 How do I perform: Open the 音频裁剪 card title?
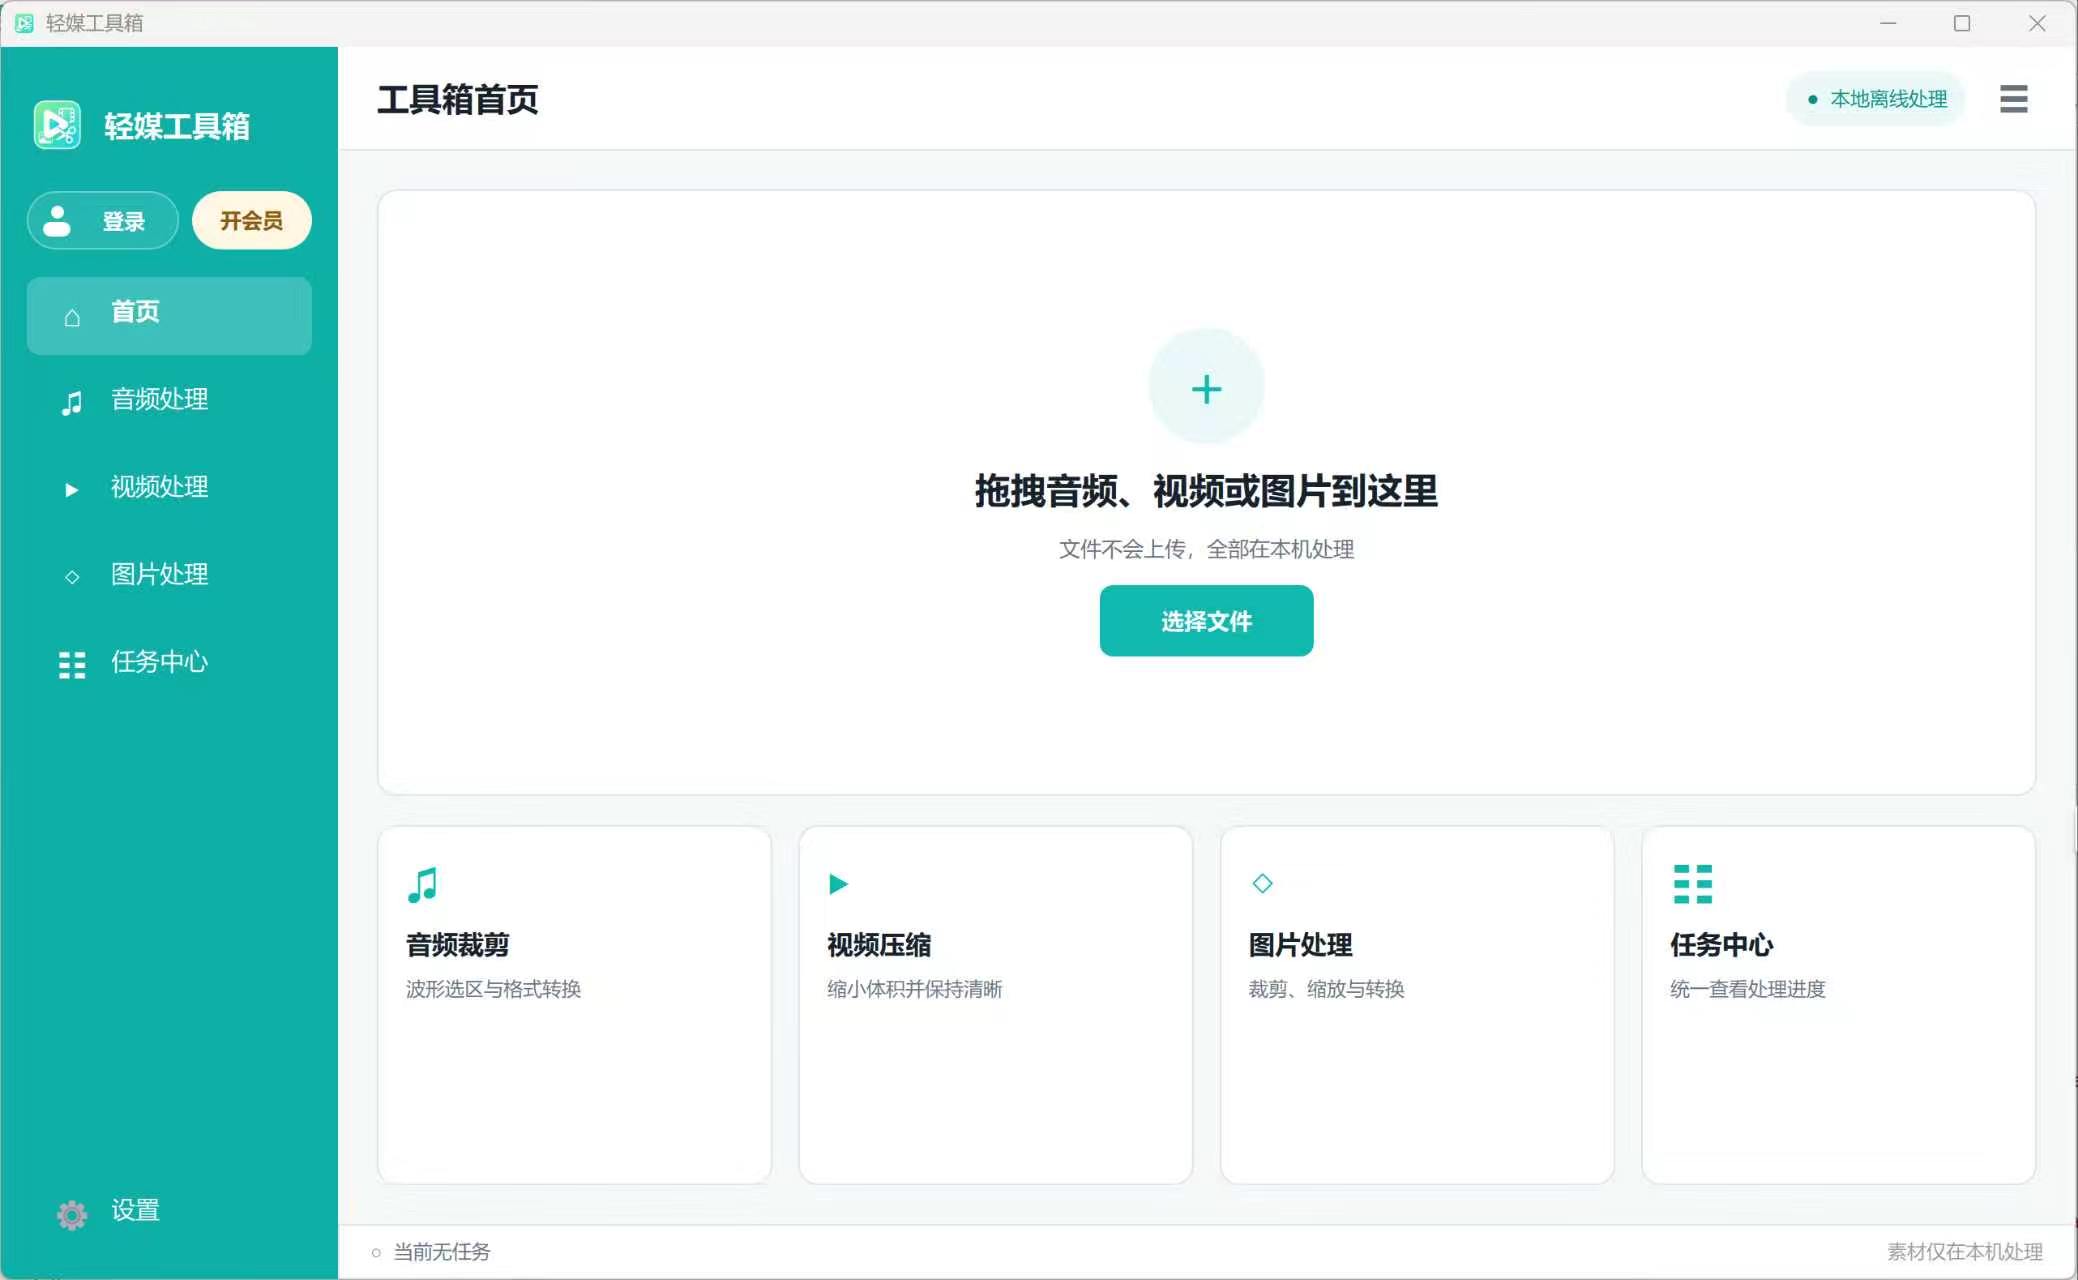pos(458,945)
